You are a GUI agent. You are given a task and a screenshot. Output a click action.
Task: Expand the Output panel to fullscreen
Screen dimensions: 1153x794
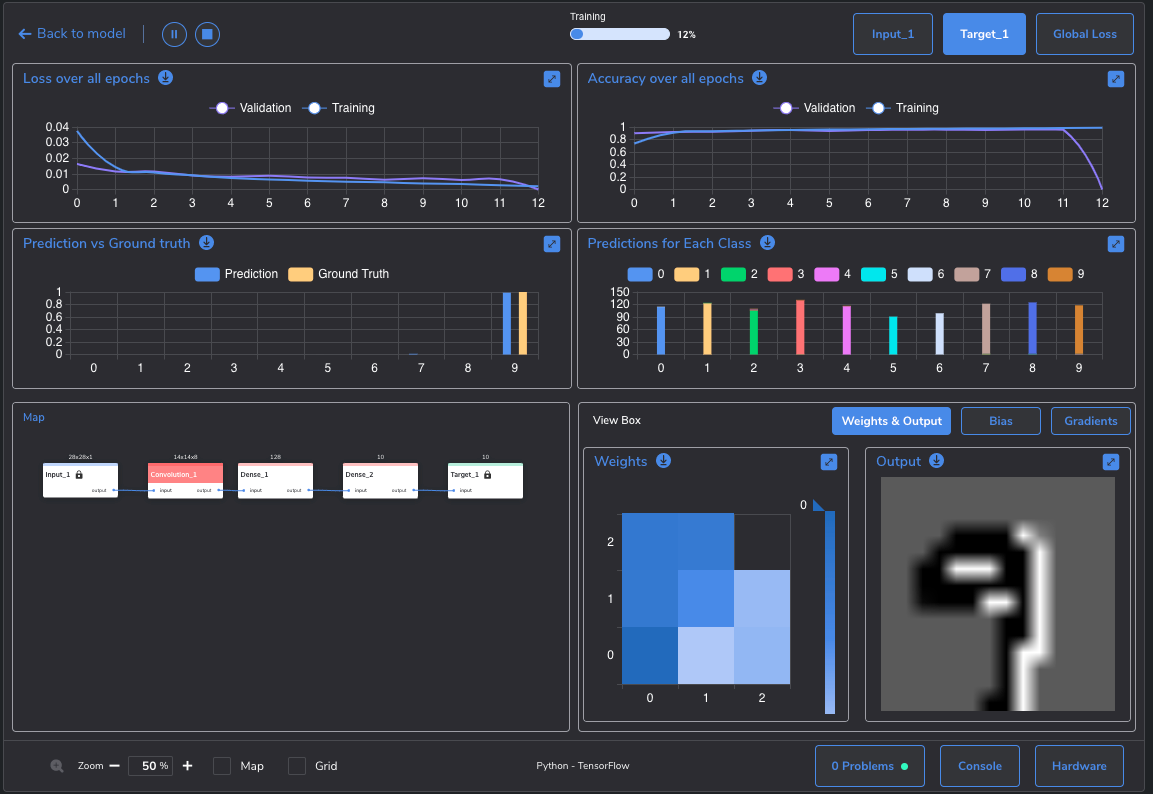click(x=1111, y=462)
